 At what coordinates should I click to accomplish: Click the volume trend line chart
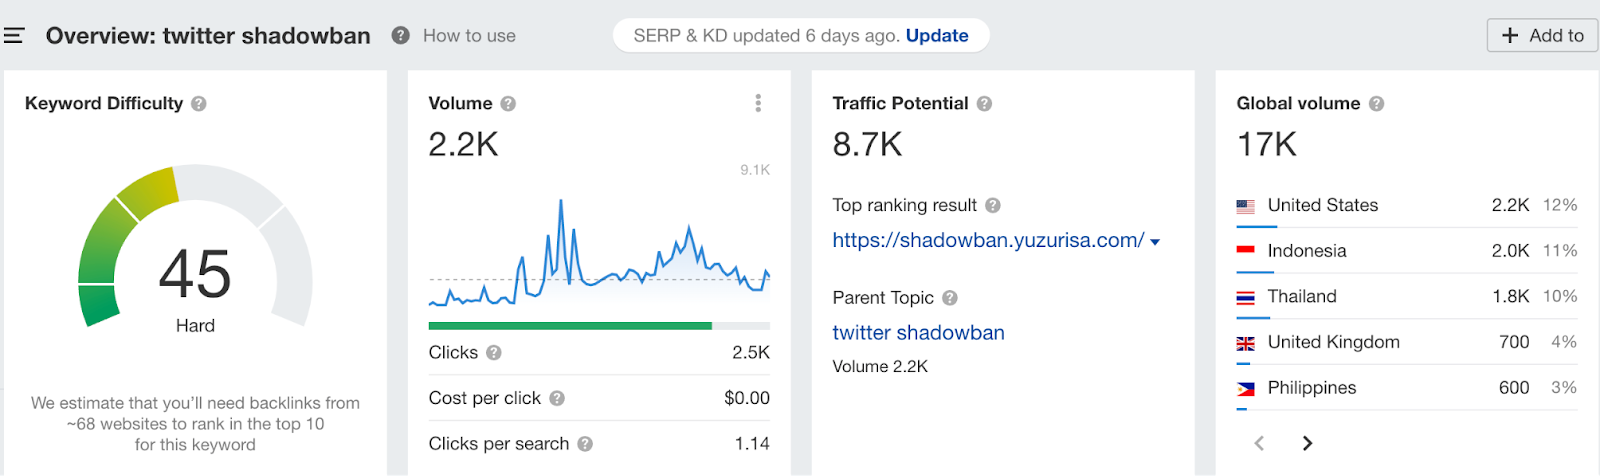pos(599,253)
